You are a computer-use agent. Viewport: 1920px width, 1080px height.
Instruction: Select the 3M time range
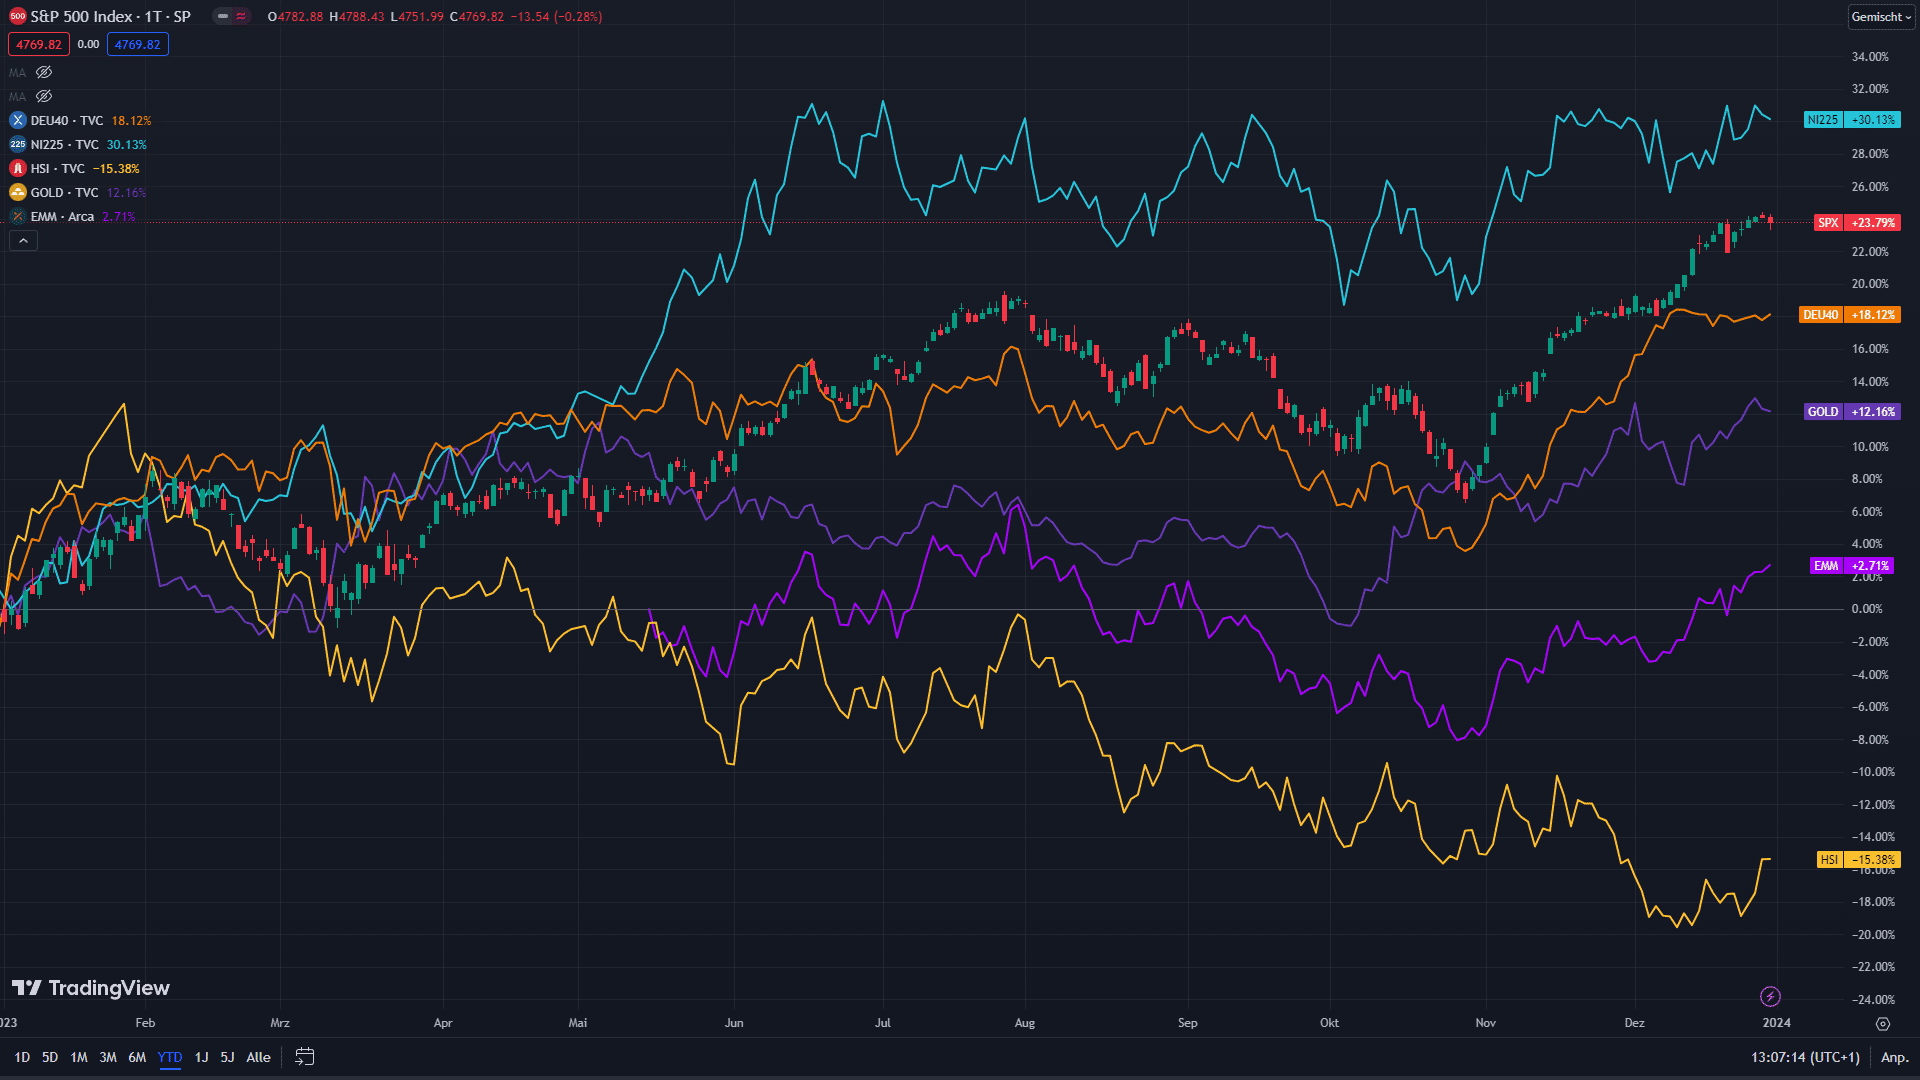pyautogui.click(x=108, y=1057)
